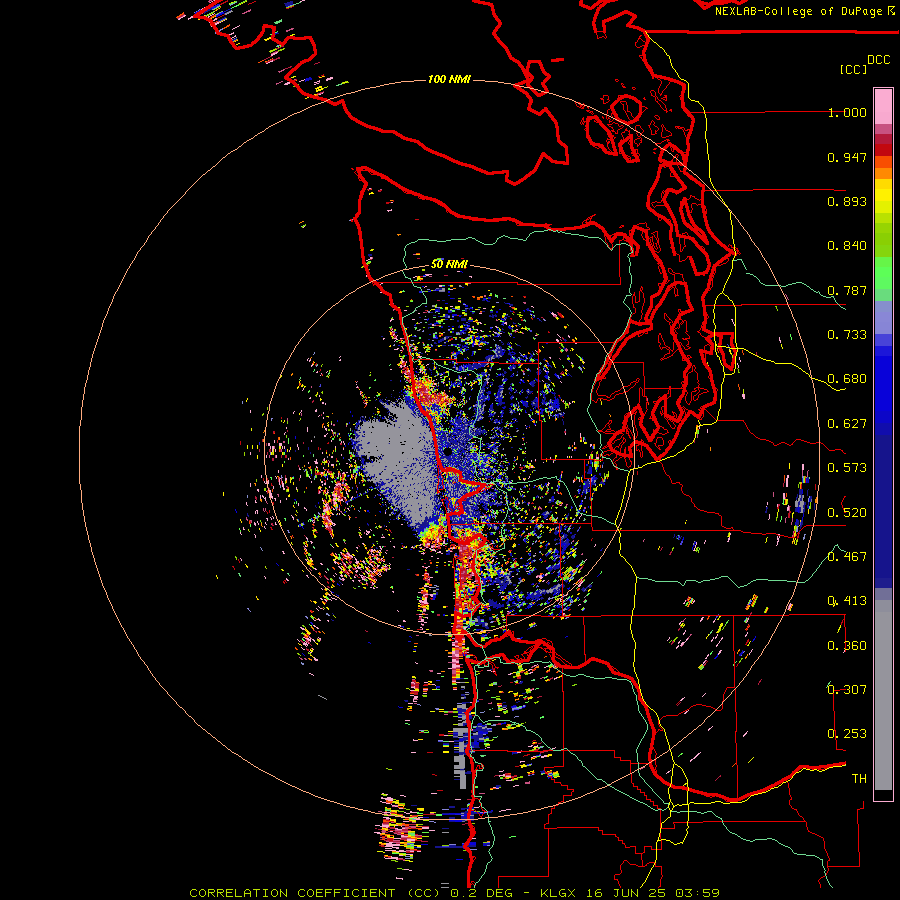Click the 0.893 scale value
900x900 pixels.
tap(847, 201)
